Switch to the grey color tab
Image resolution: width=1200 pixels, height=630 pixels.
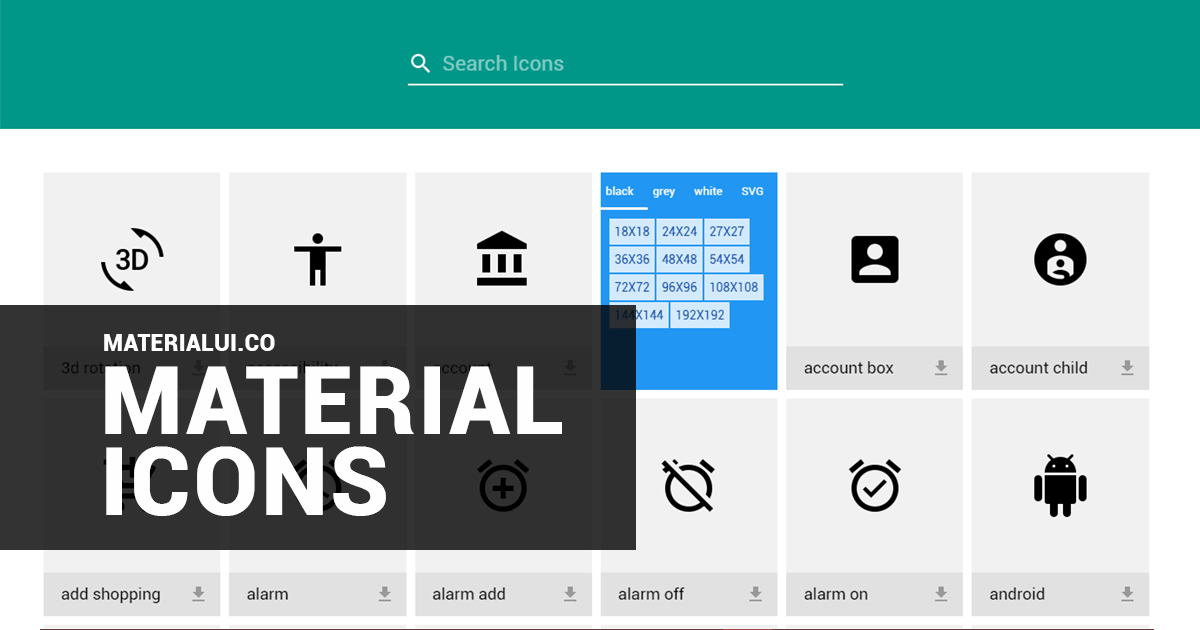[x=663, y=191]
